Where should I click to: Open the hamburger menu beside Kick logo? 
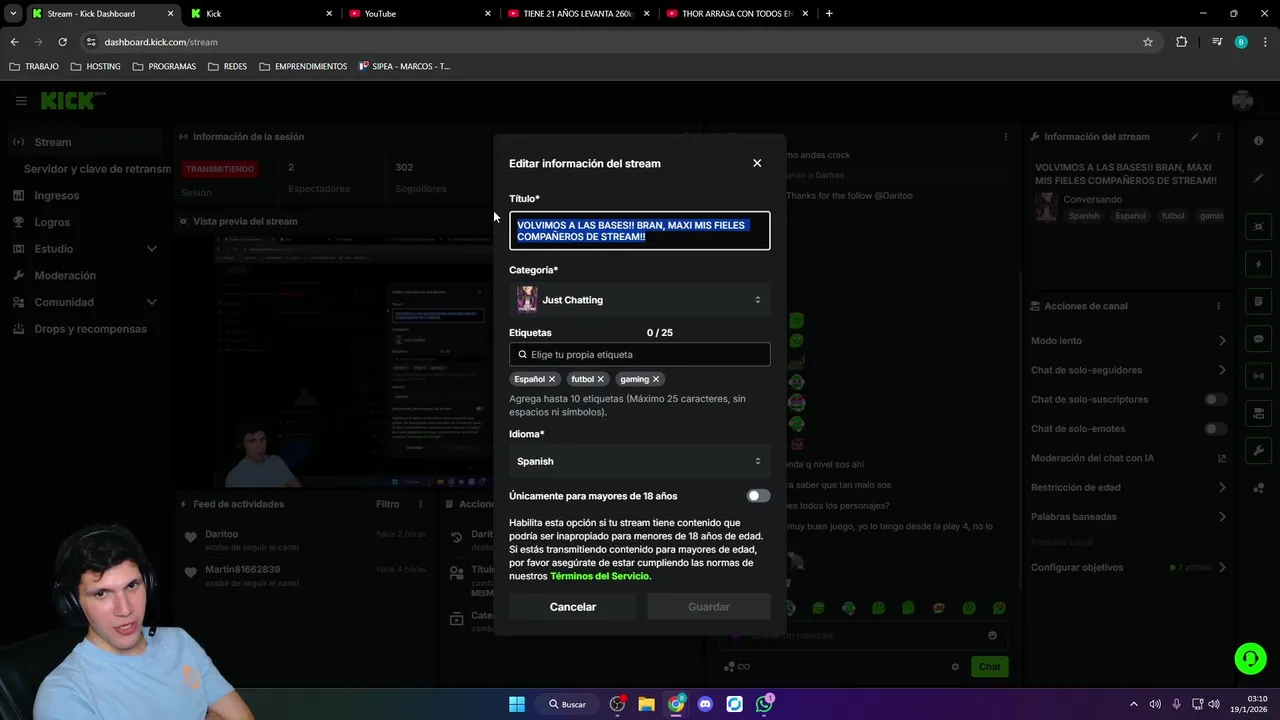pos(21,100)
